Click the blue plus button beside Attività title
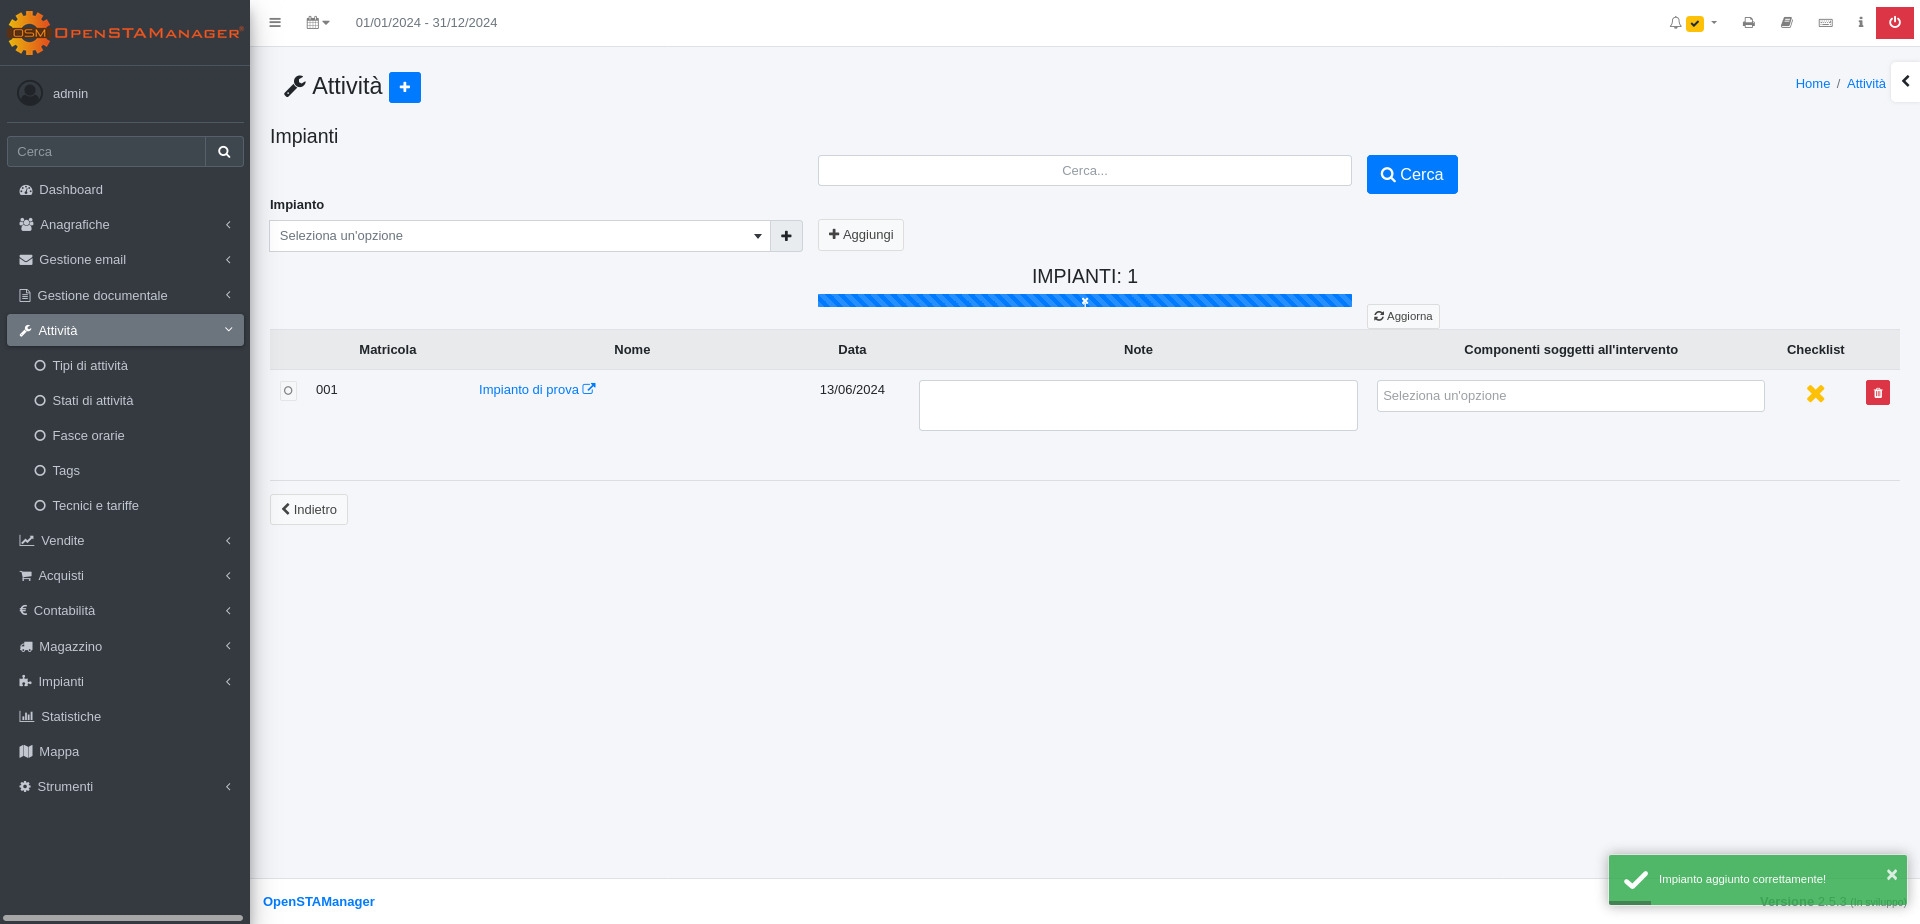The image size is (1920, 924). (404, 87)
